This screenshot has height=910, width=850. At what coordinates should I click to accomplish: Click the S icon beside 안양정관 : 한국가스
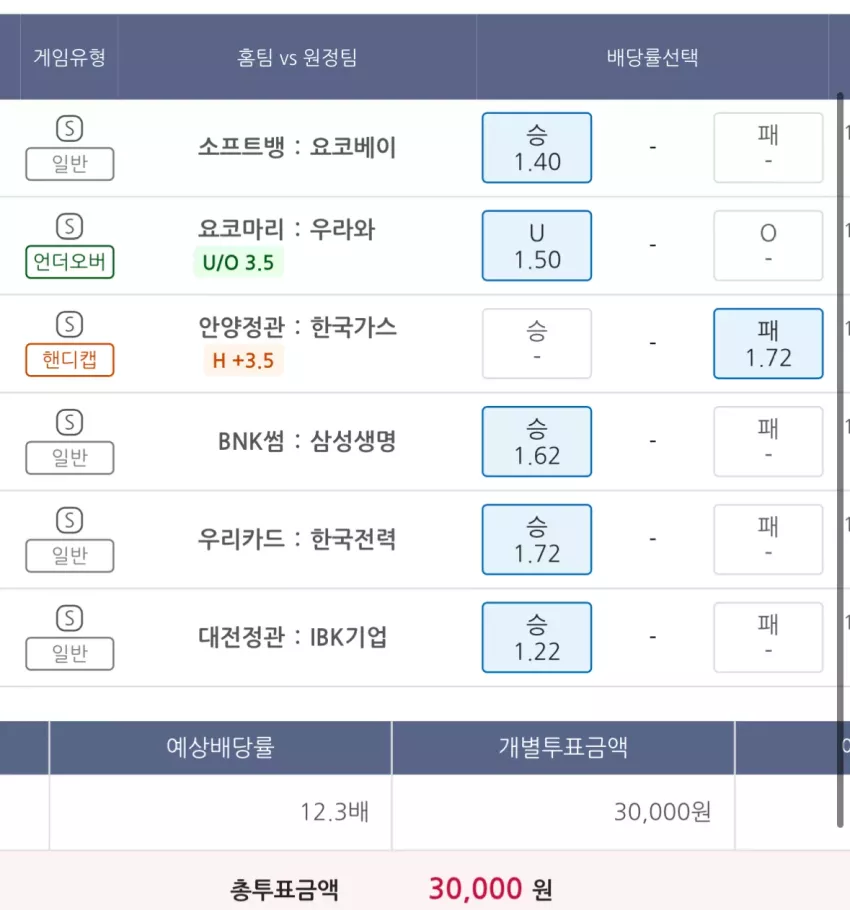click(x=70, y=324)
